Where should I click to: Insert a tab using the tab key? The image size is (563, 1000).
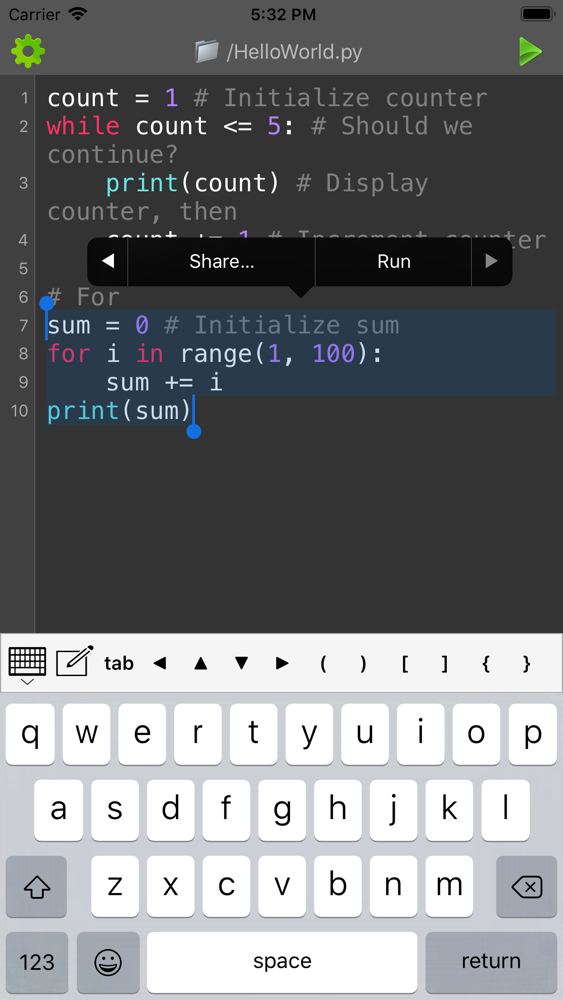(119, 663)
